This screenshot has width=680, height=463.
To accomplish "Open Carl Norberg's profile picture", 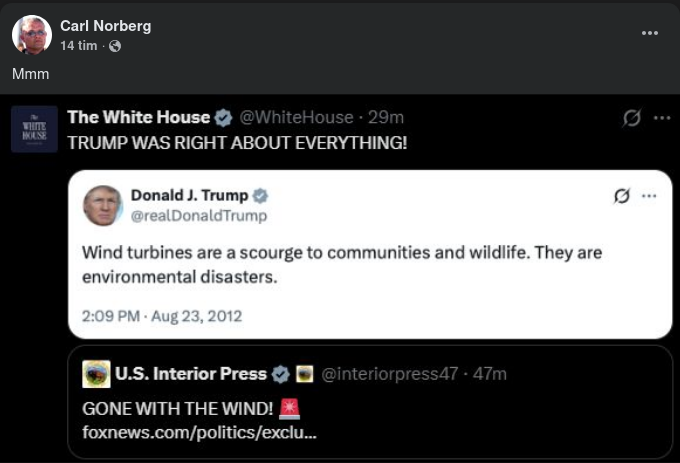I will click(x=32, y=35).
